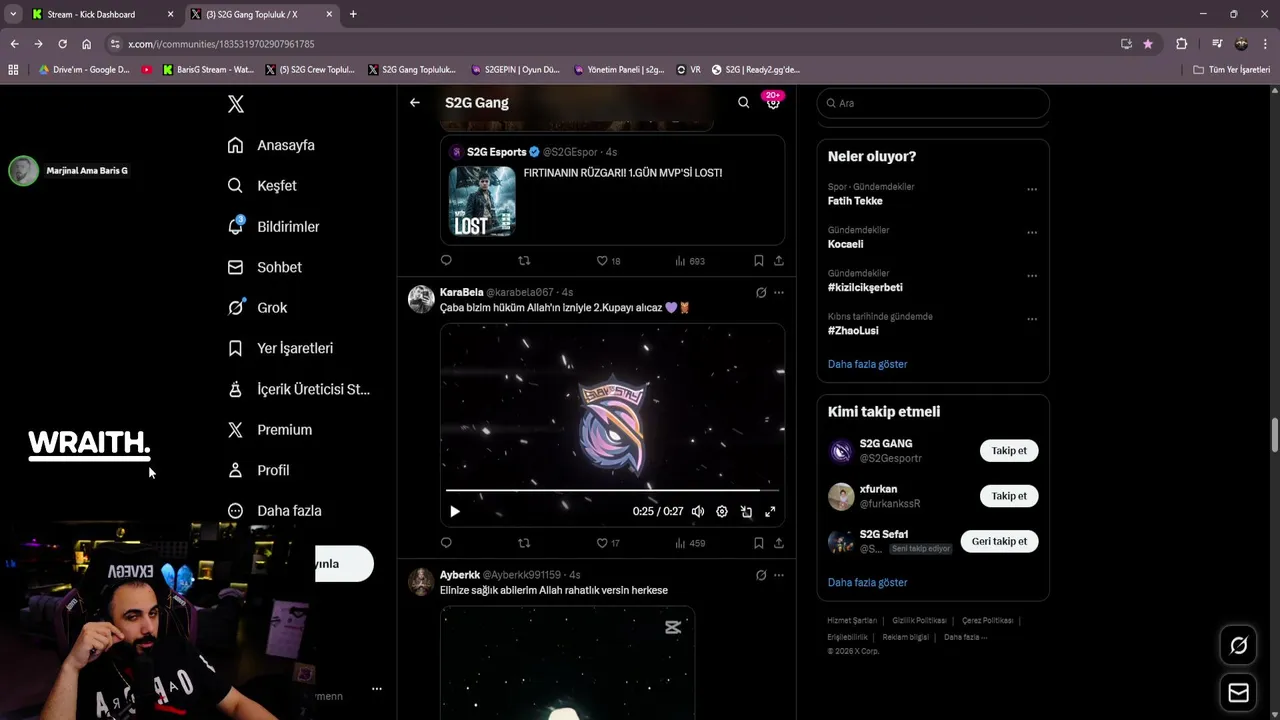Image resolution: width=1280 pixels, height=720 pixels.
Task: Reply to the S2G Esports LOST post
Action: click(446, 260)
